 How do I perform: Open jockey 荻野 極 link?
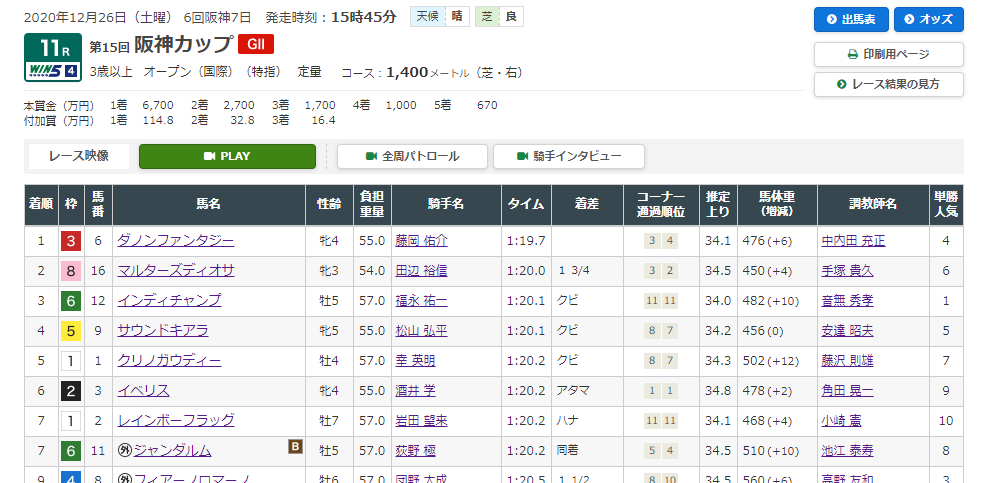pos(415,451)
